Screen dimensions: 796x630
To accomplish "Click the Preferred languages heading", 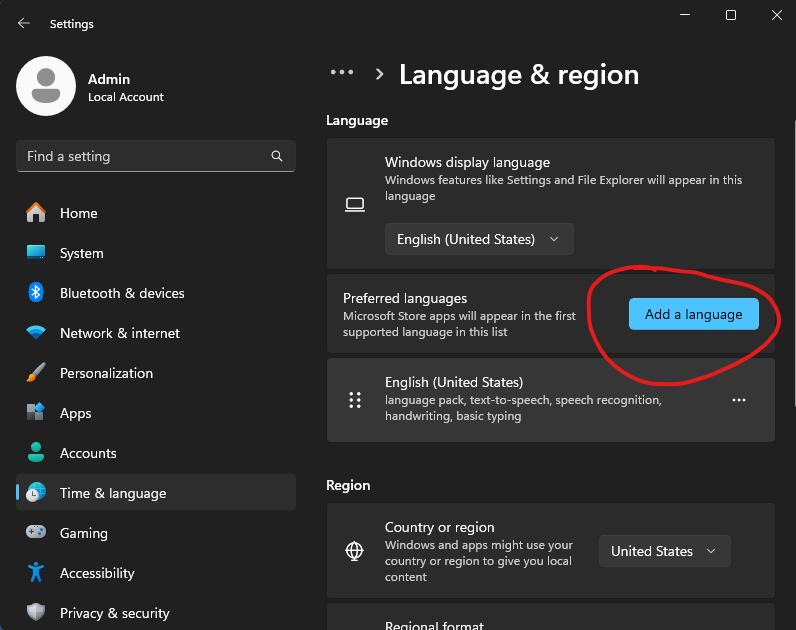I will coord(405,298).
